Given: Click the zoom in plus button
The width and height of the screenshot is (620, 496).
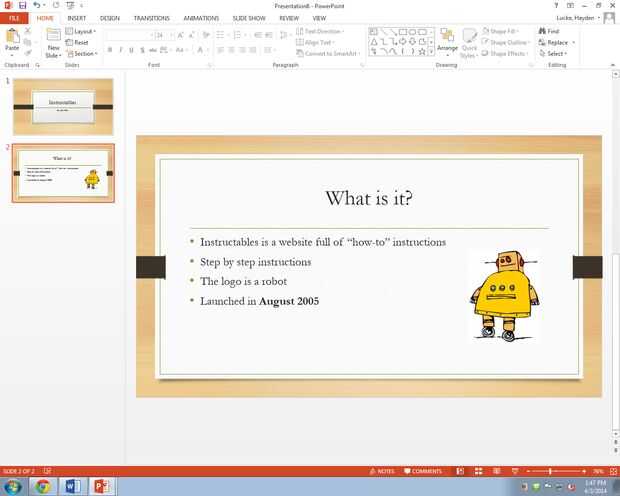Looking at the screenshot, I should pos(584,471).
